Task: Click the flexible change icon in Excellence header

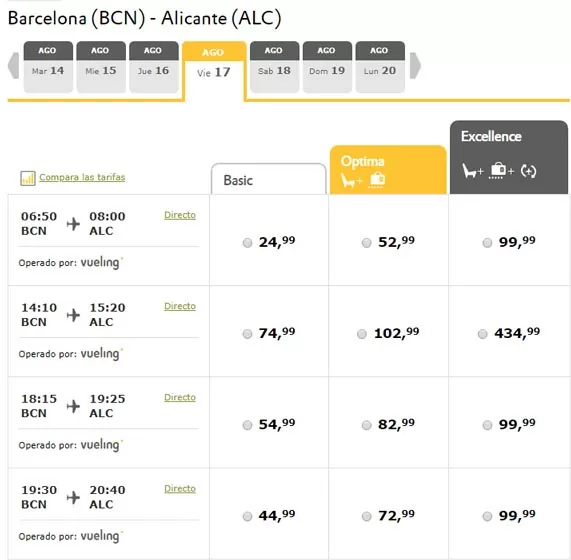Action: pos(528,171)
